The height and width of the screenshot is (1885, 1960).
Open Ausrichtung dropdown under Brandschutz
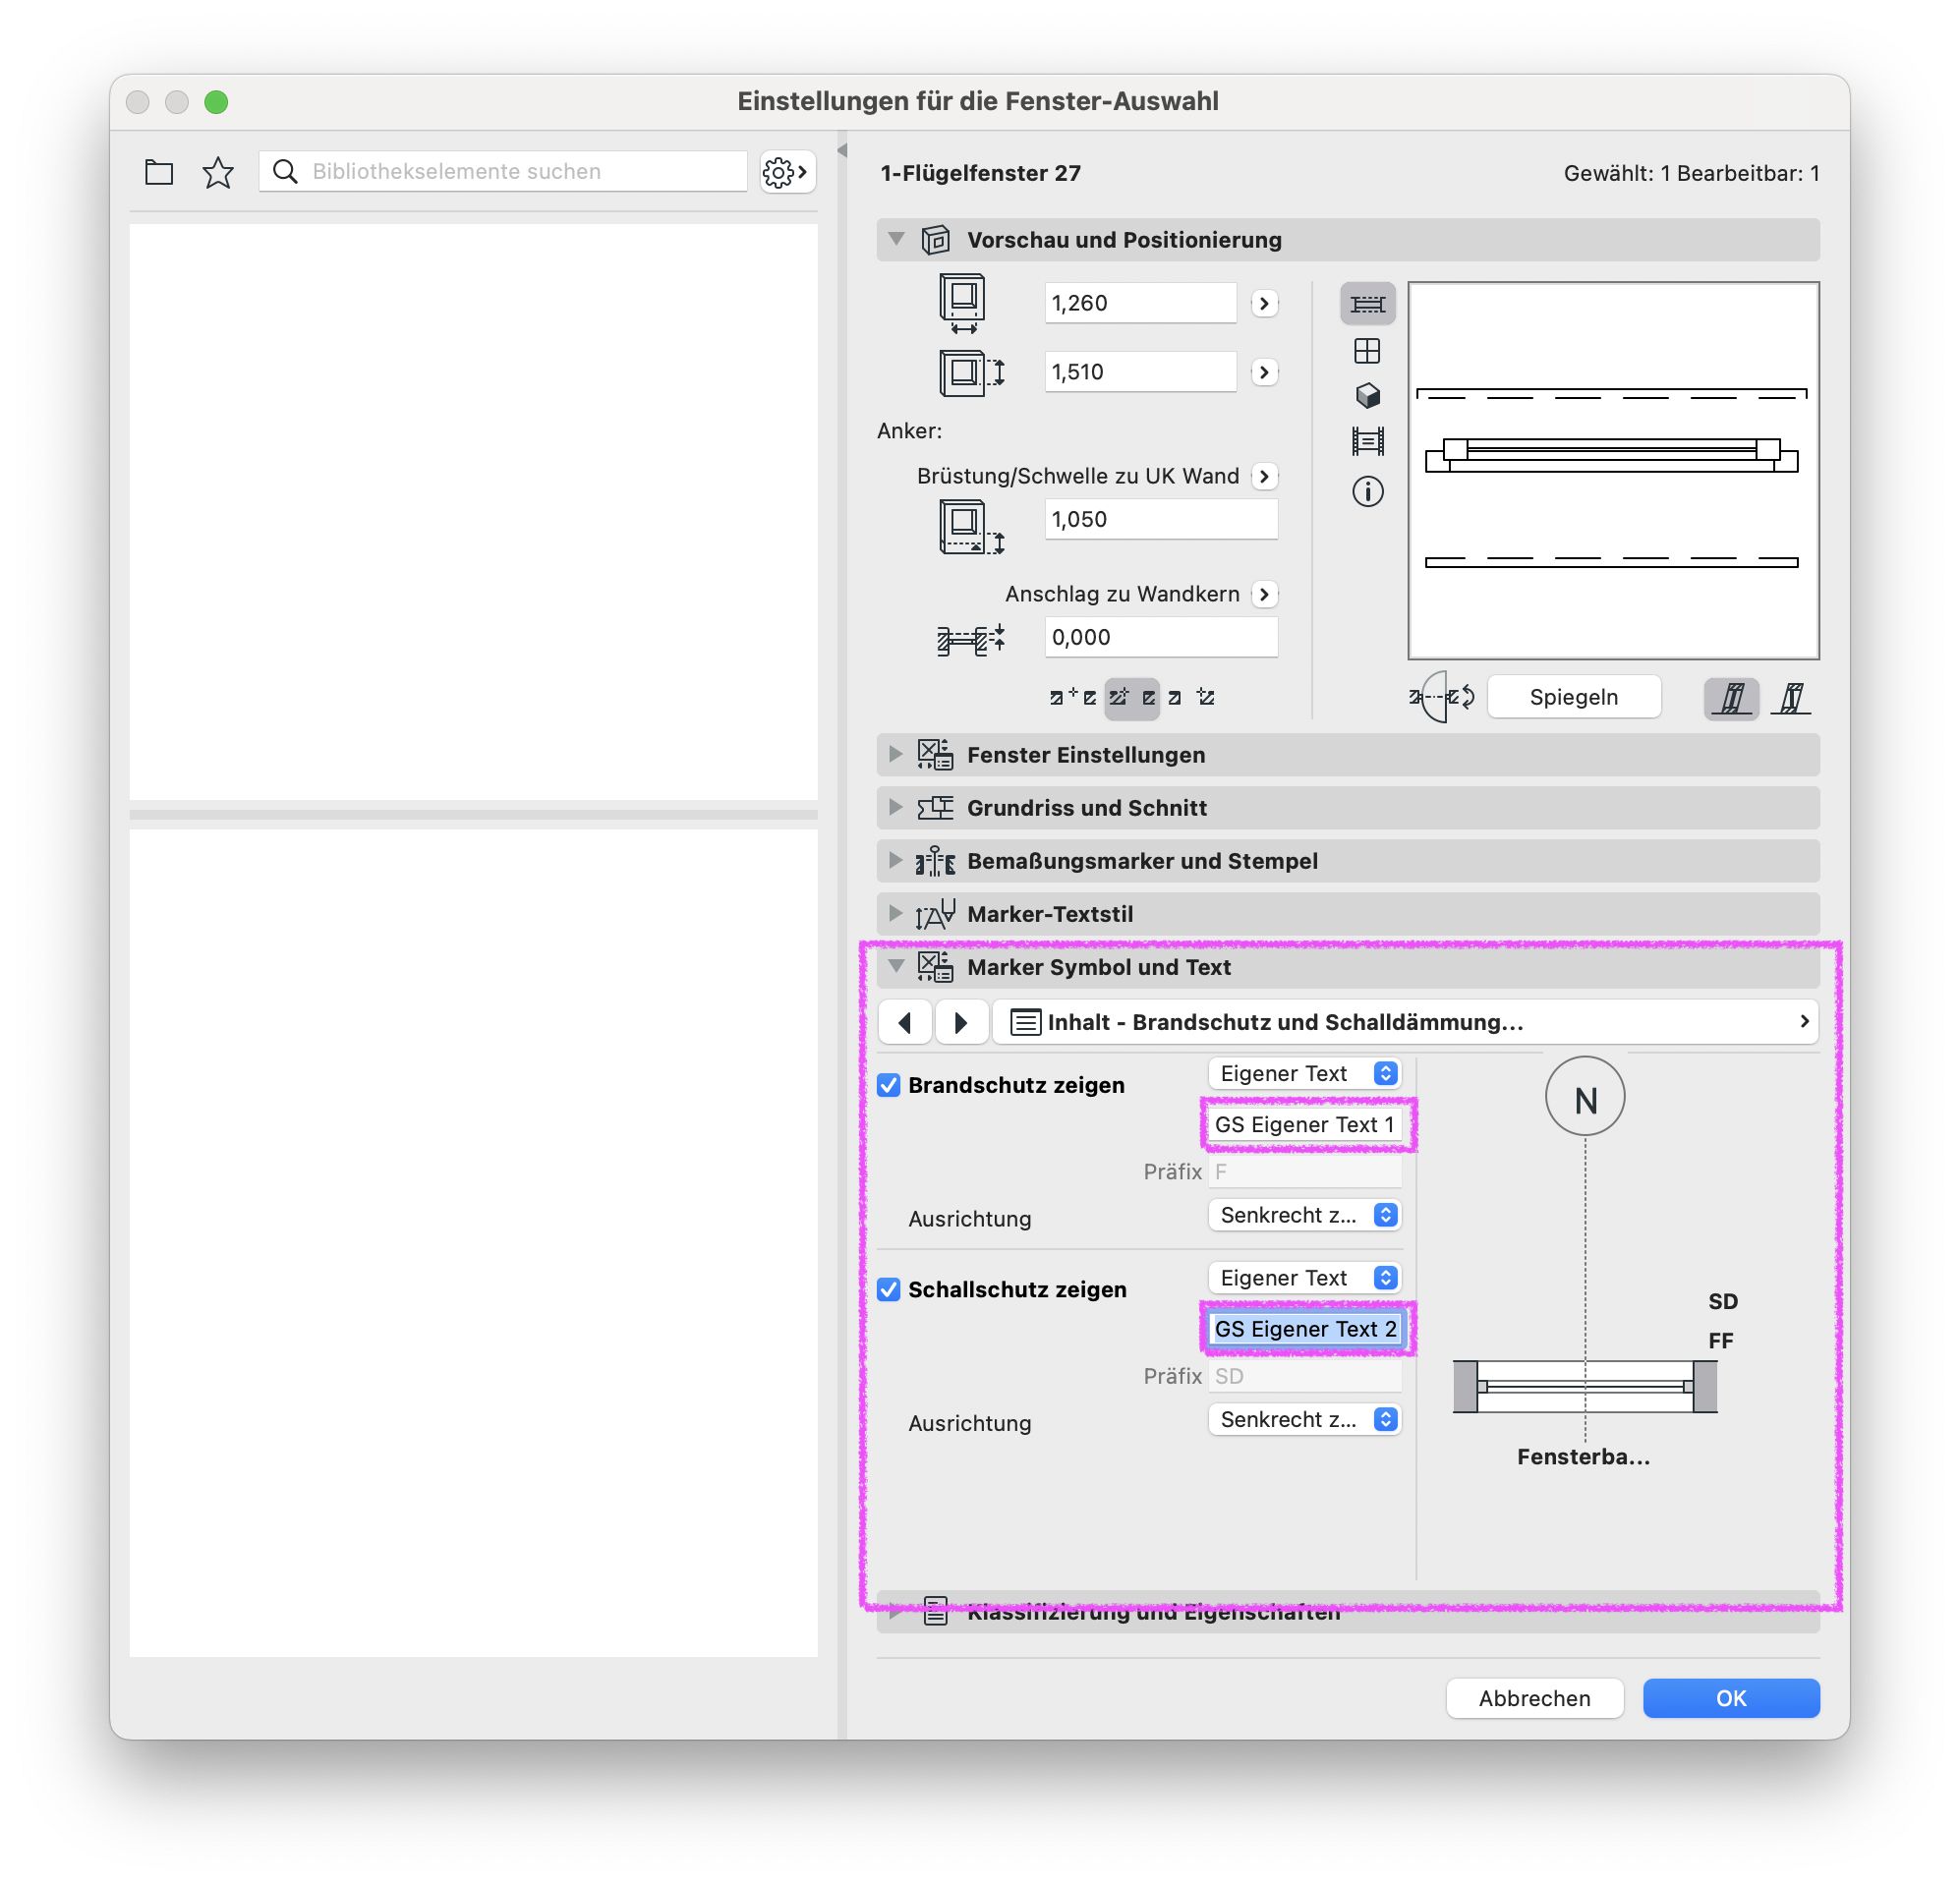coord(1304,1216)
